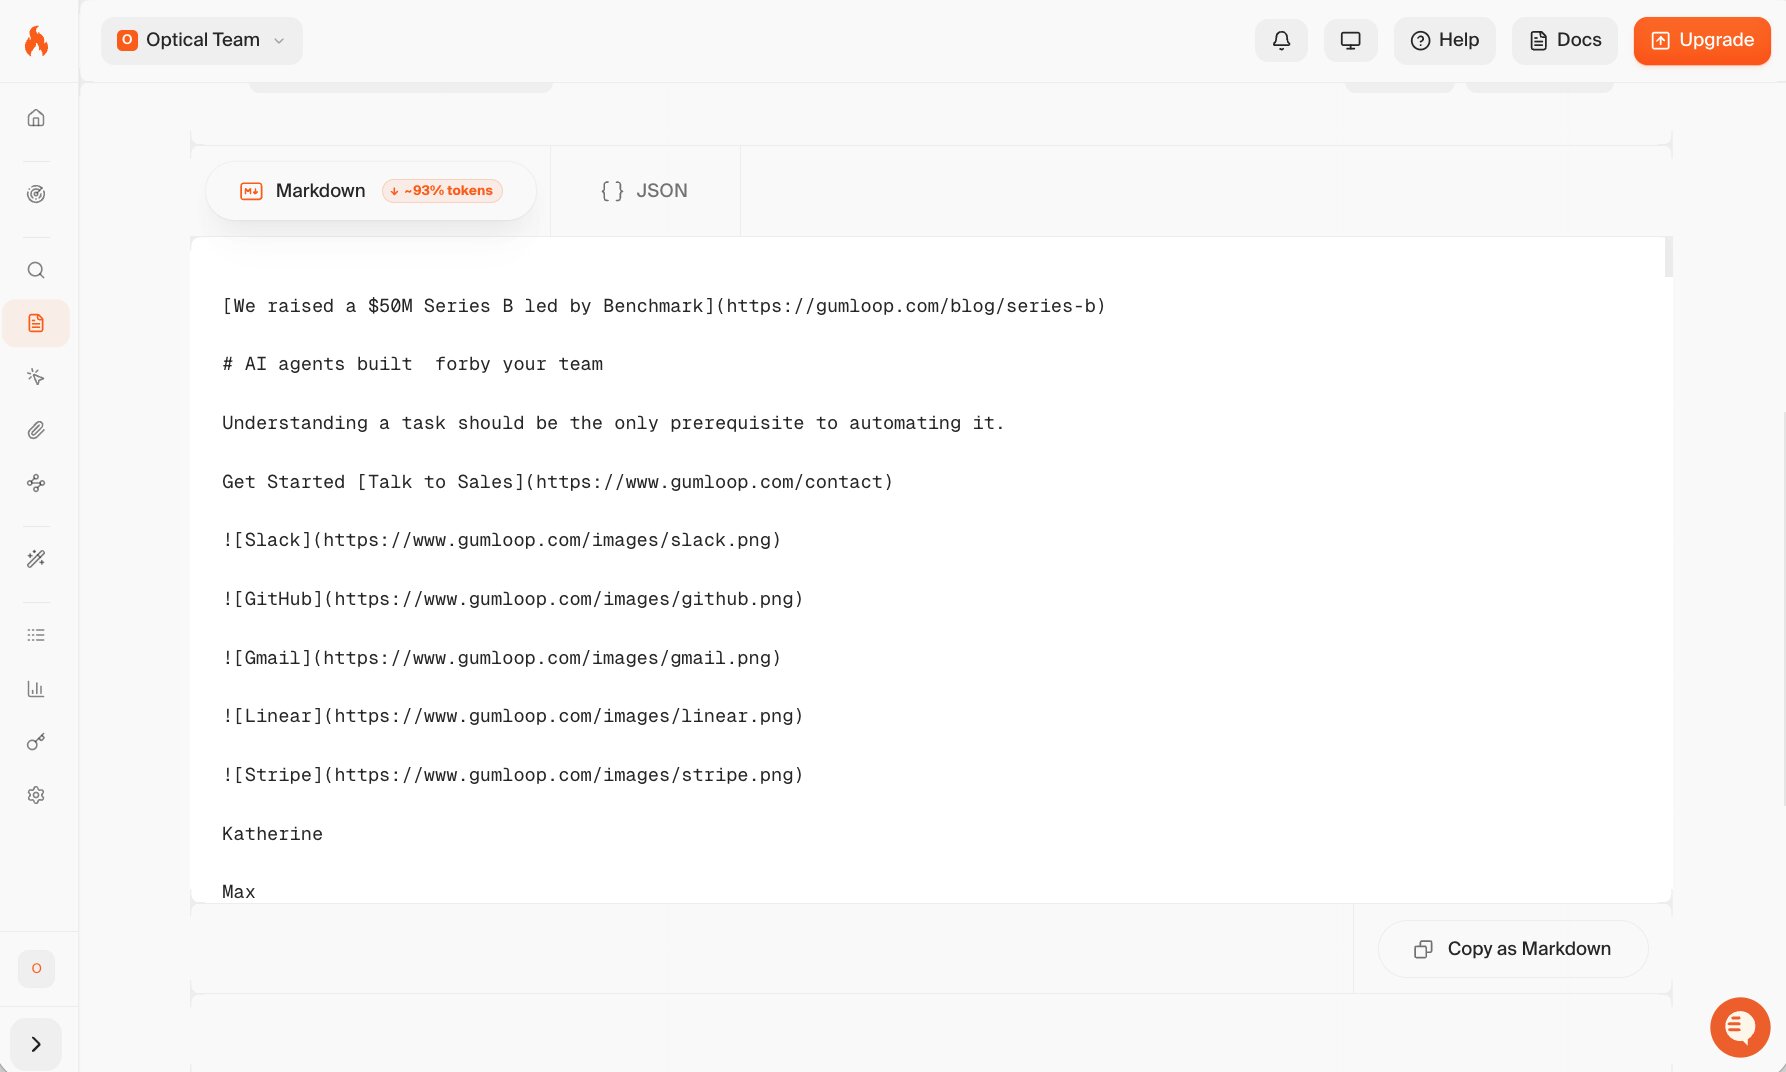This screenshot has height=1072, width=1786.
Task: Click Copy as Markdown button
Action: click(1513, 949)
